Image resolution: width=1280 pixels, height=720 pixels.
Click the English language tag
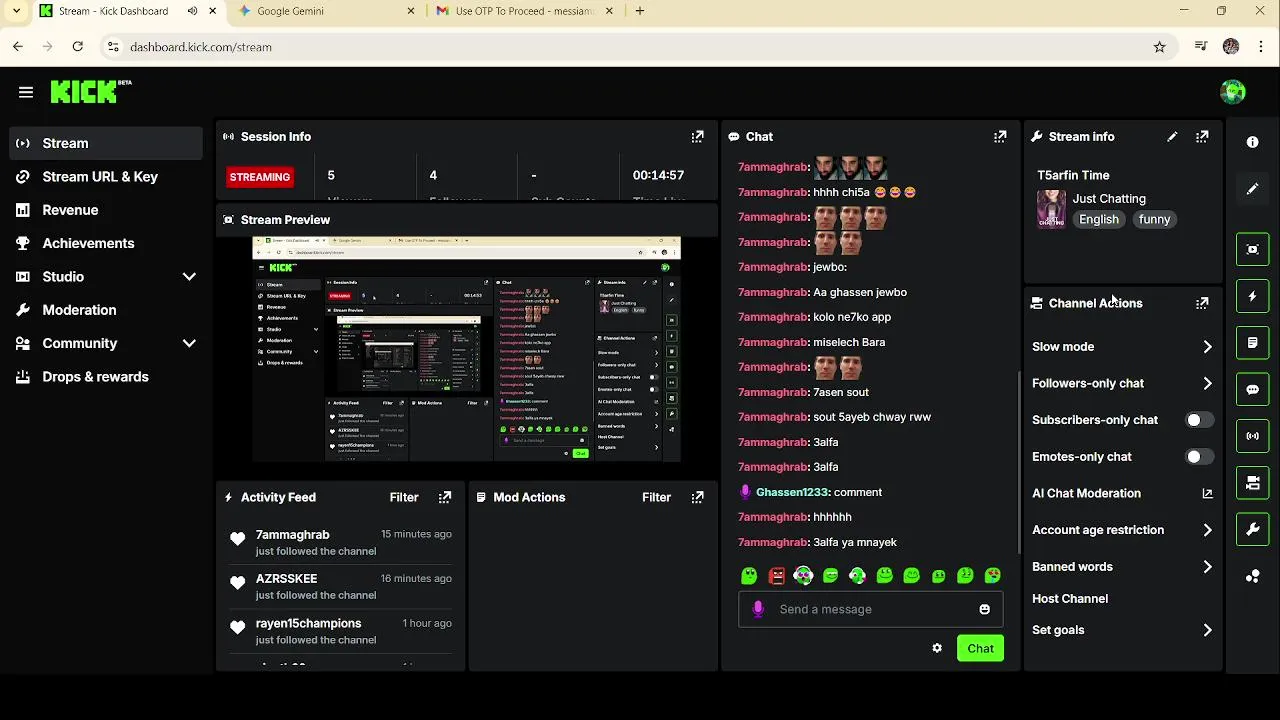point(1099,219)
